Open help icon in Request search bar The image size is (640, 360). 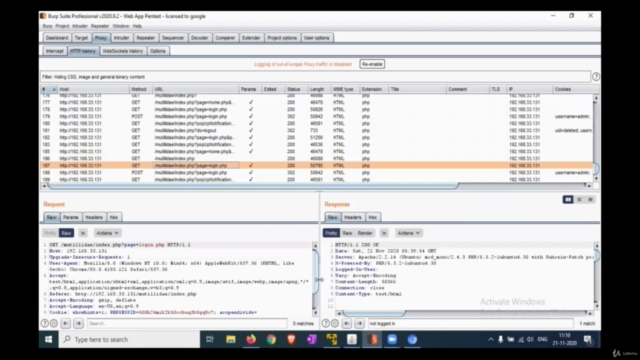[x=45, y=323]
